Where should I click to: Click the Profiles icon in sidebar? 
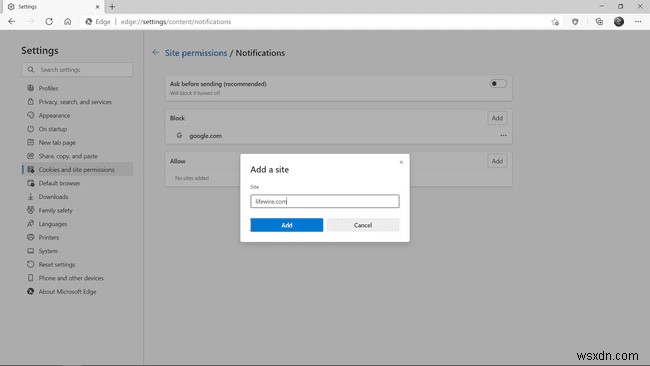pos(30,88)
